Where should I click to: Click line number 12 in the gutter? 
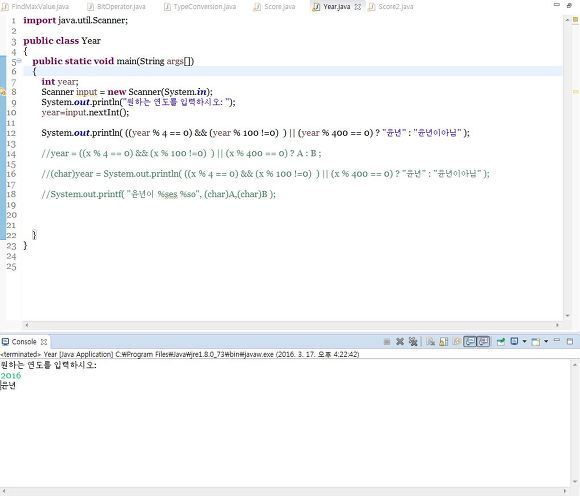pos(11,133)
